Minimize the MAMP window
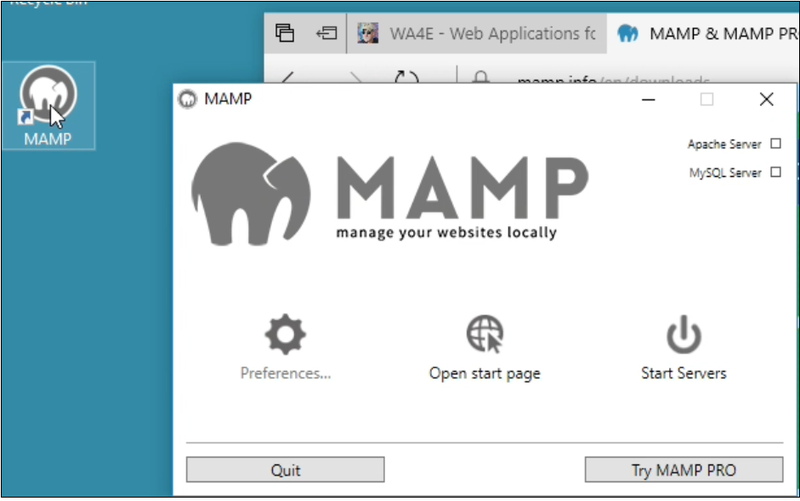Viewport: 800px width, 501px height. pyautogui.click(x=648, y=99)
